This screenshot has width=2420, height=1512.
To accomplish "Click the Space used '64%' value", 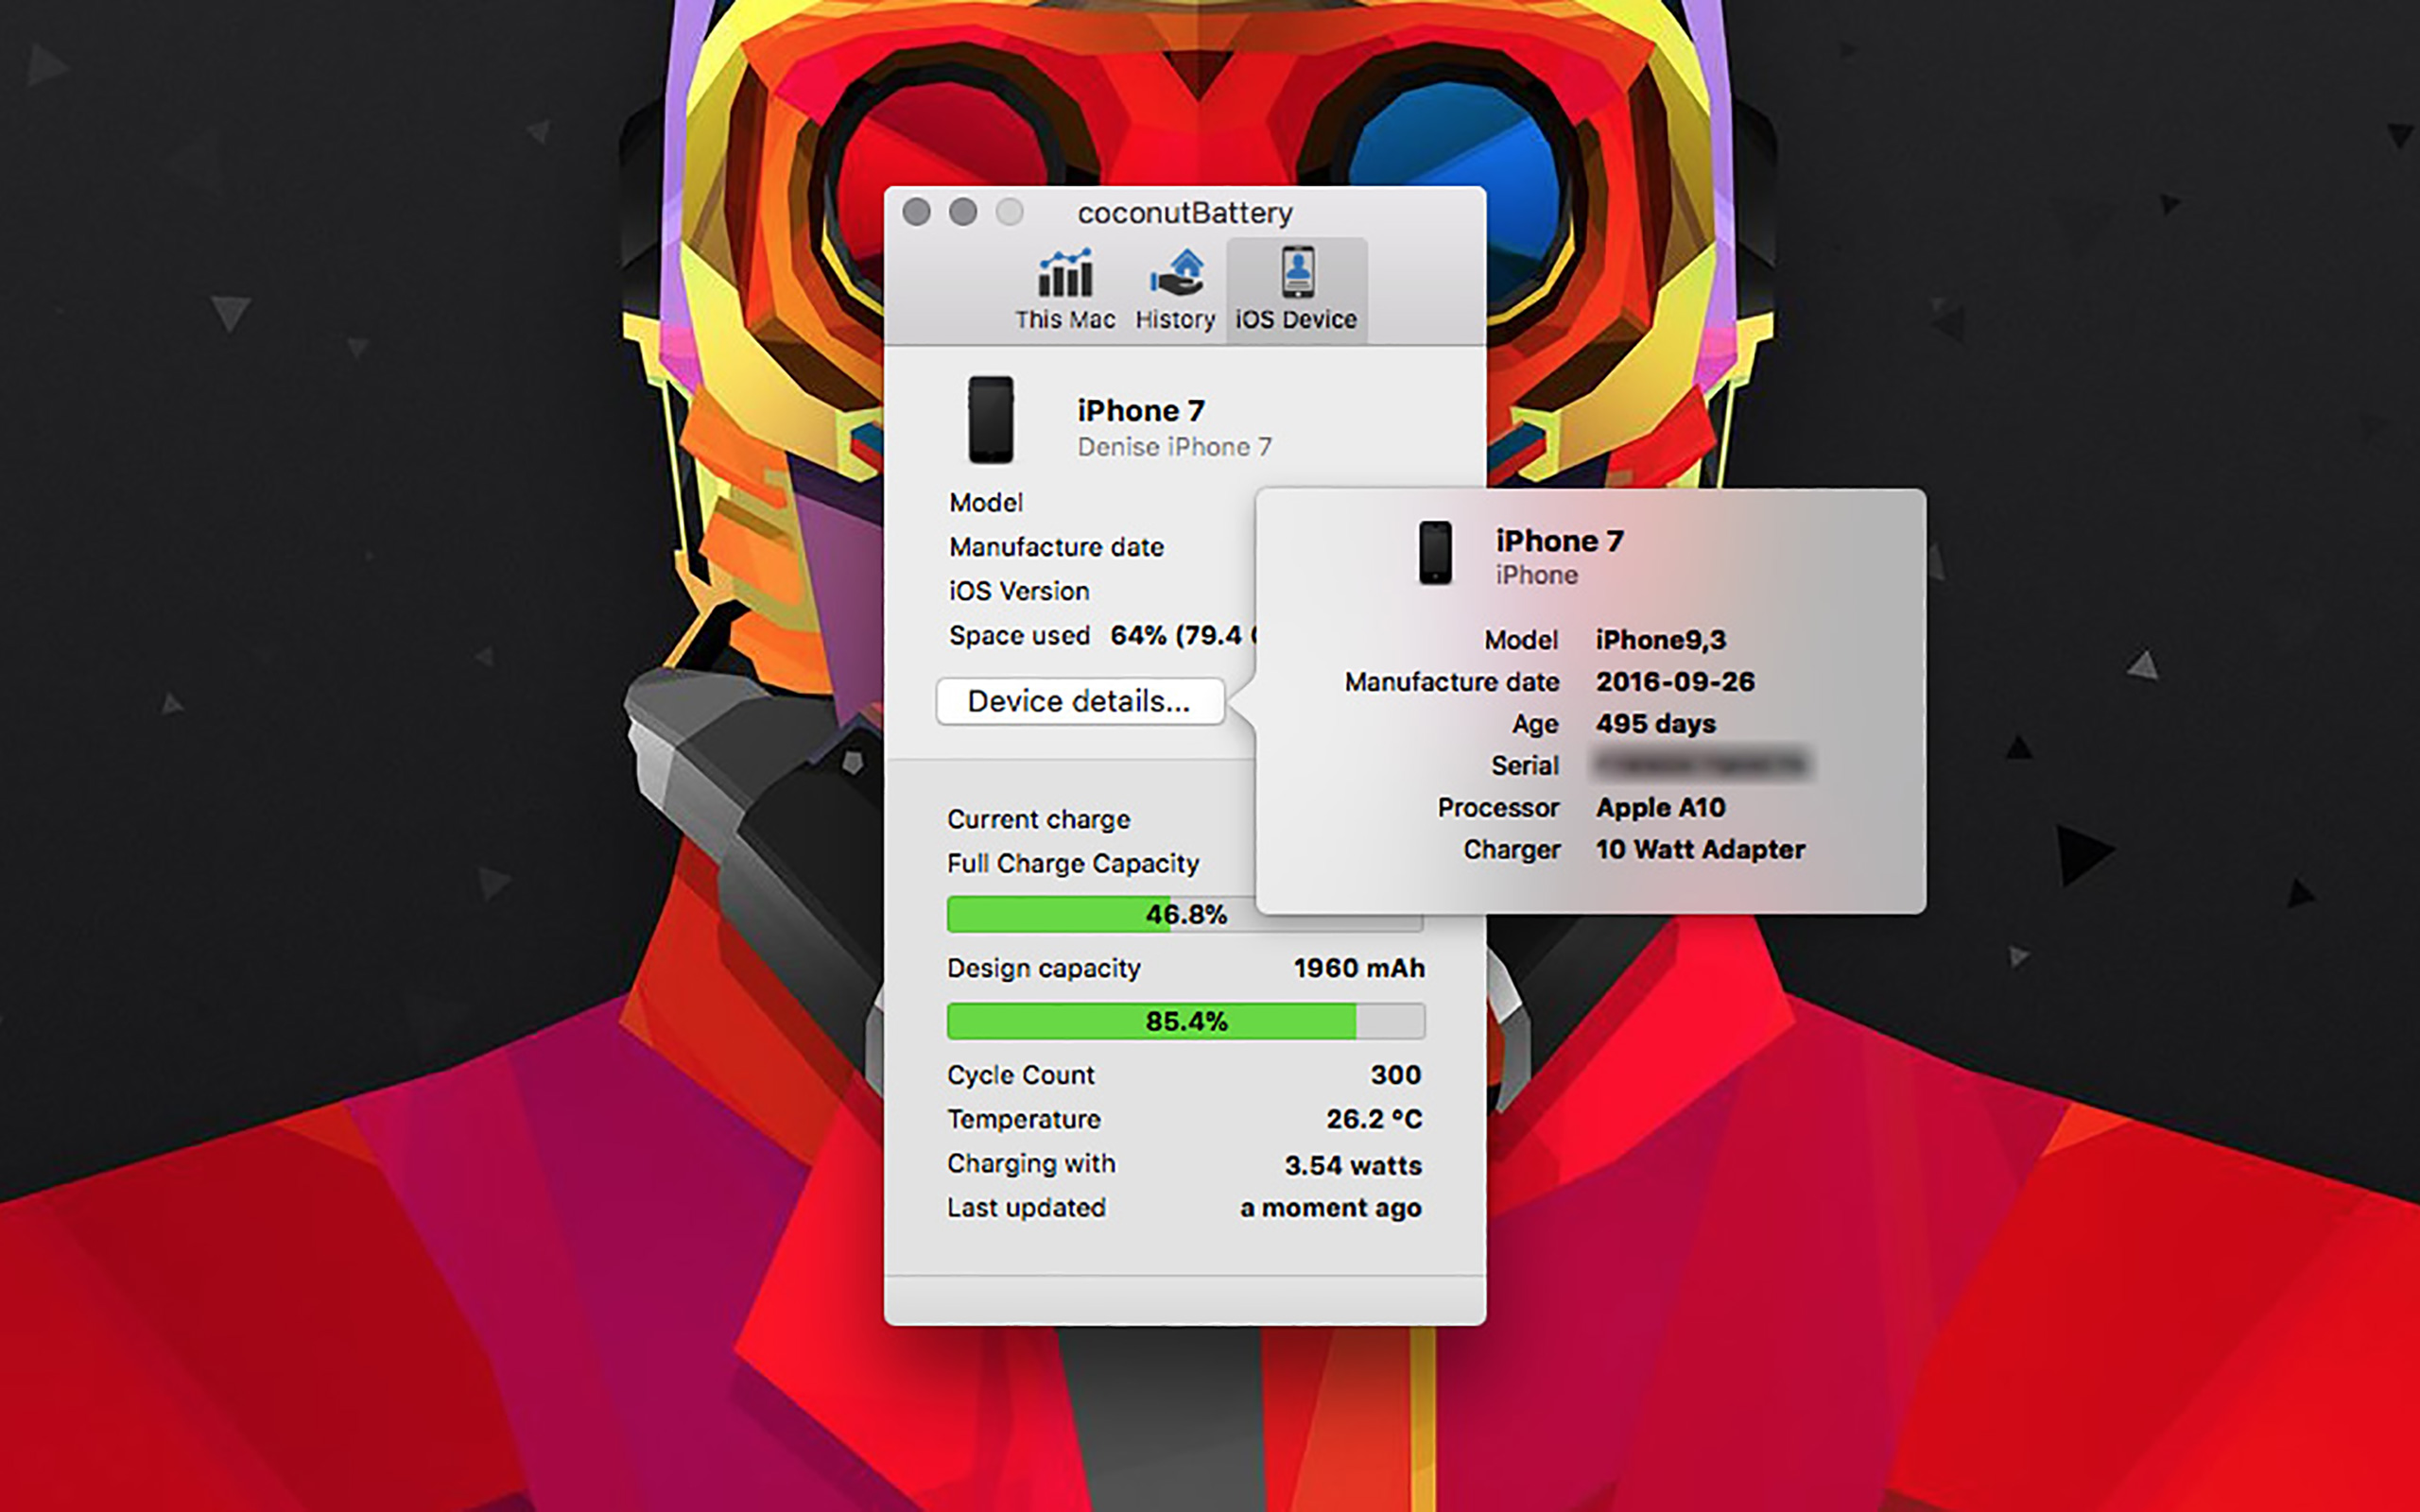I will [1138, 636].
